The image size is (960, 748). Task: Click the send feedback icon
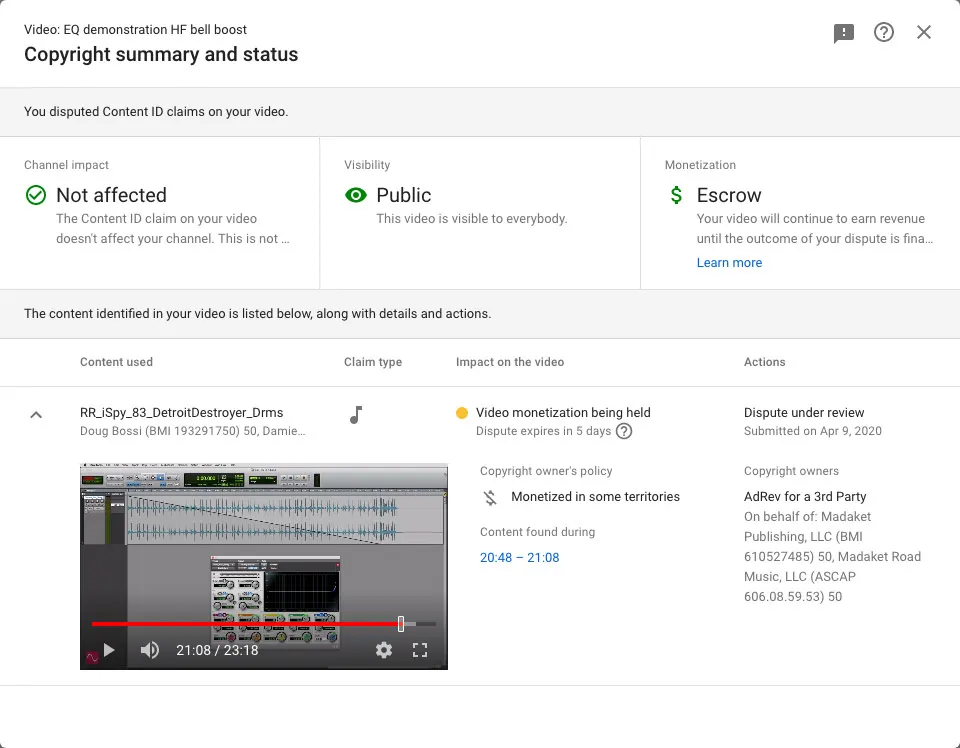[844, 32]
